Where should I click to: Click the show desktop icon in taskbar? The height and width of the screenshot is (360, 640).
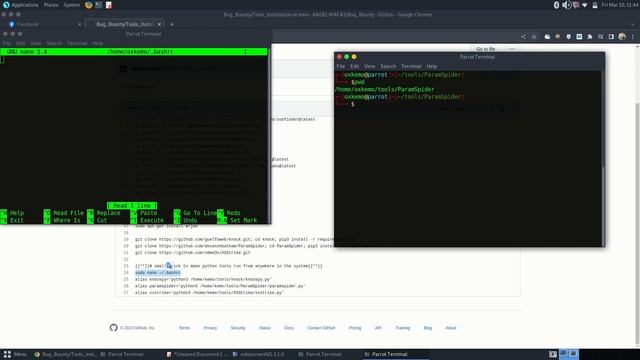tap(553, 354)
